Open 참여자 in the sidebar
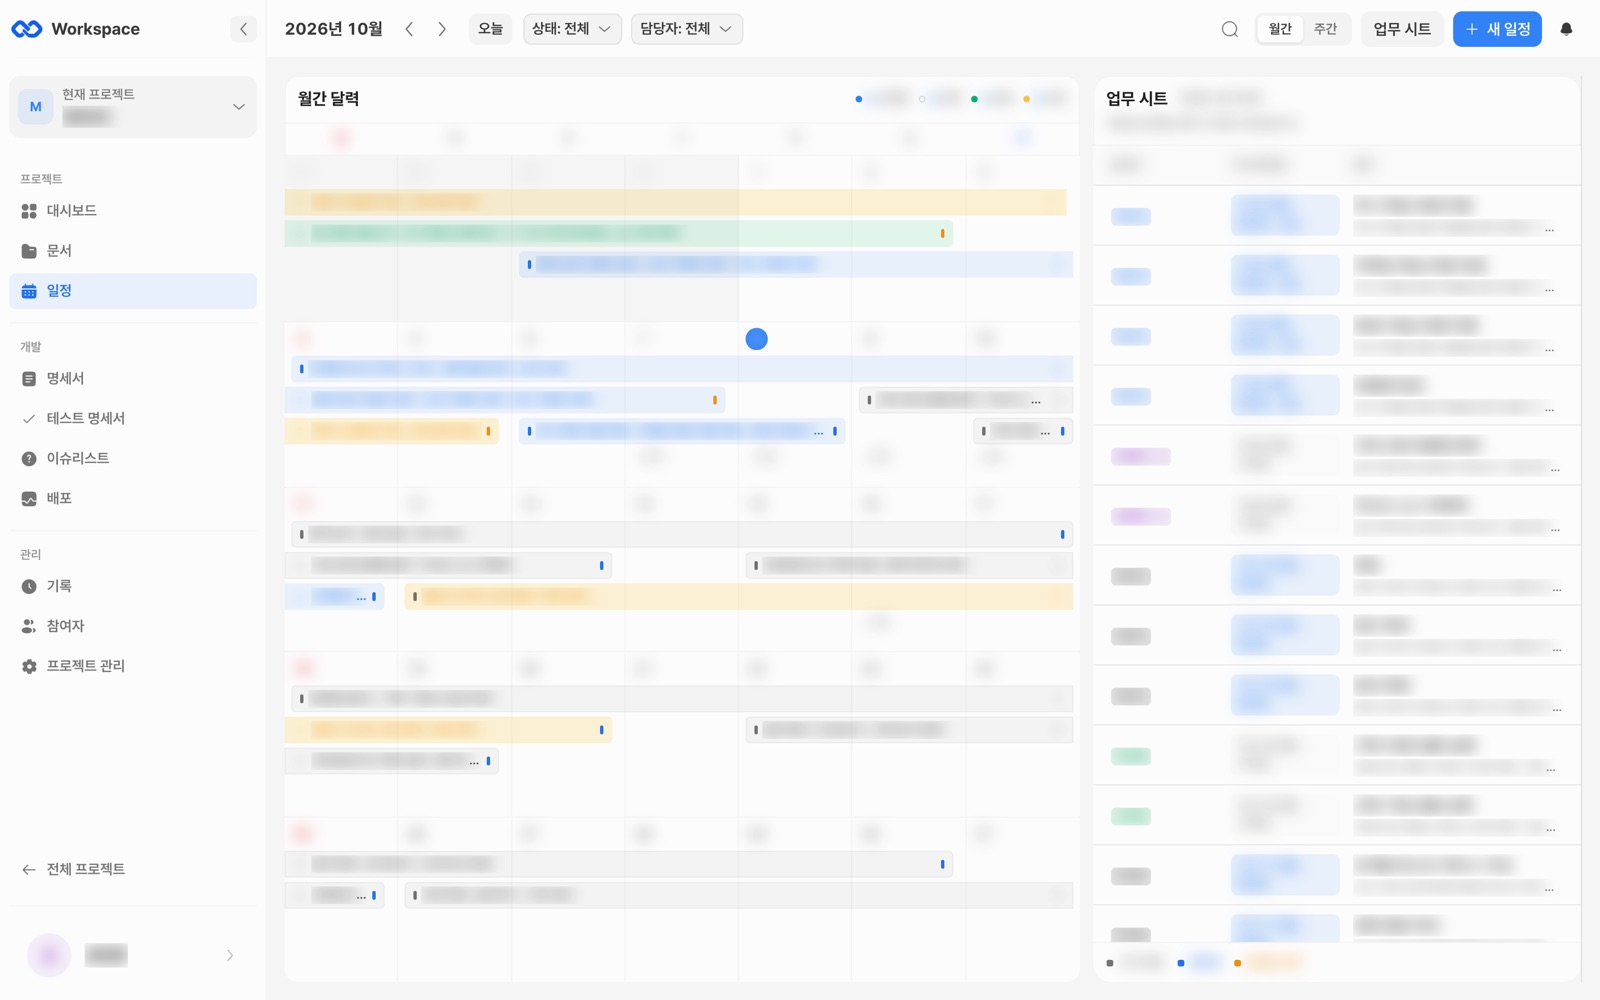This screenshot has height=1000, width=1600. 132,627
